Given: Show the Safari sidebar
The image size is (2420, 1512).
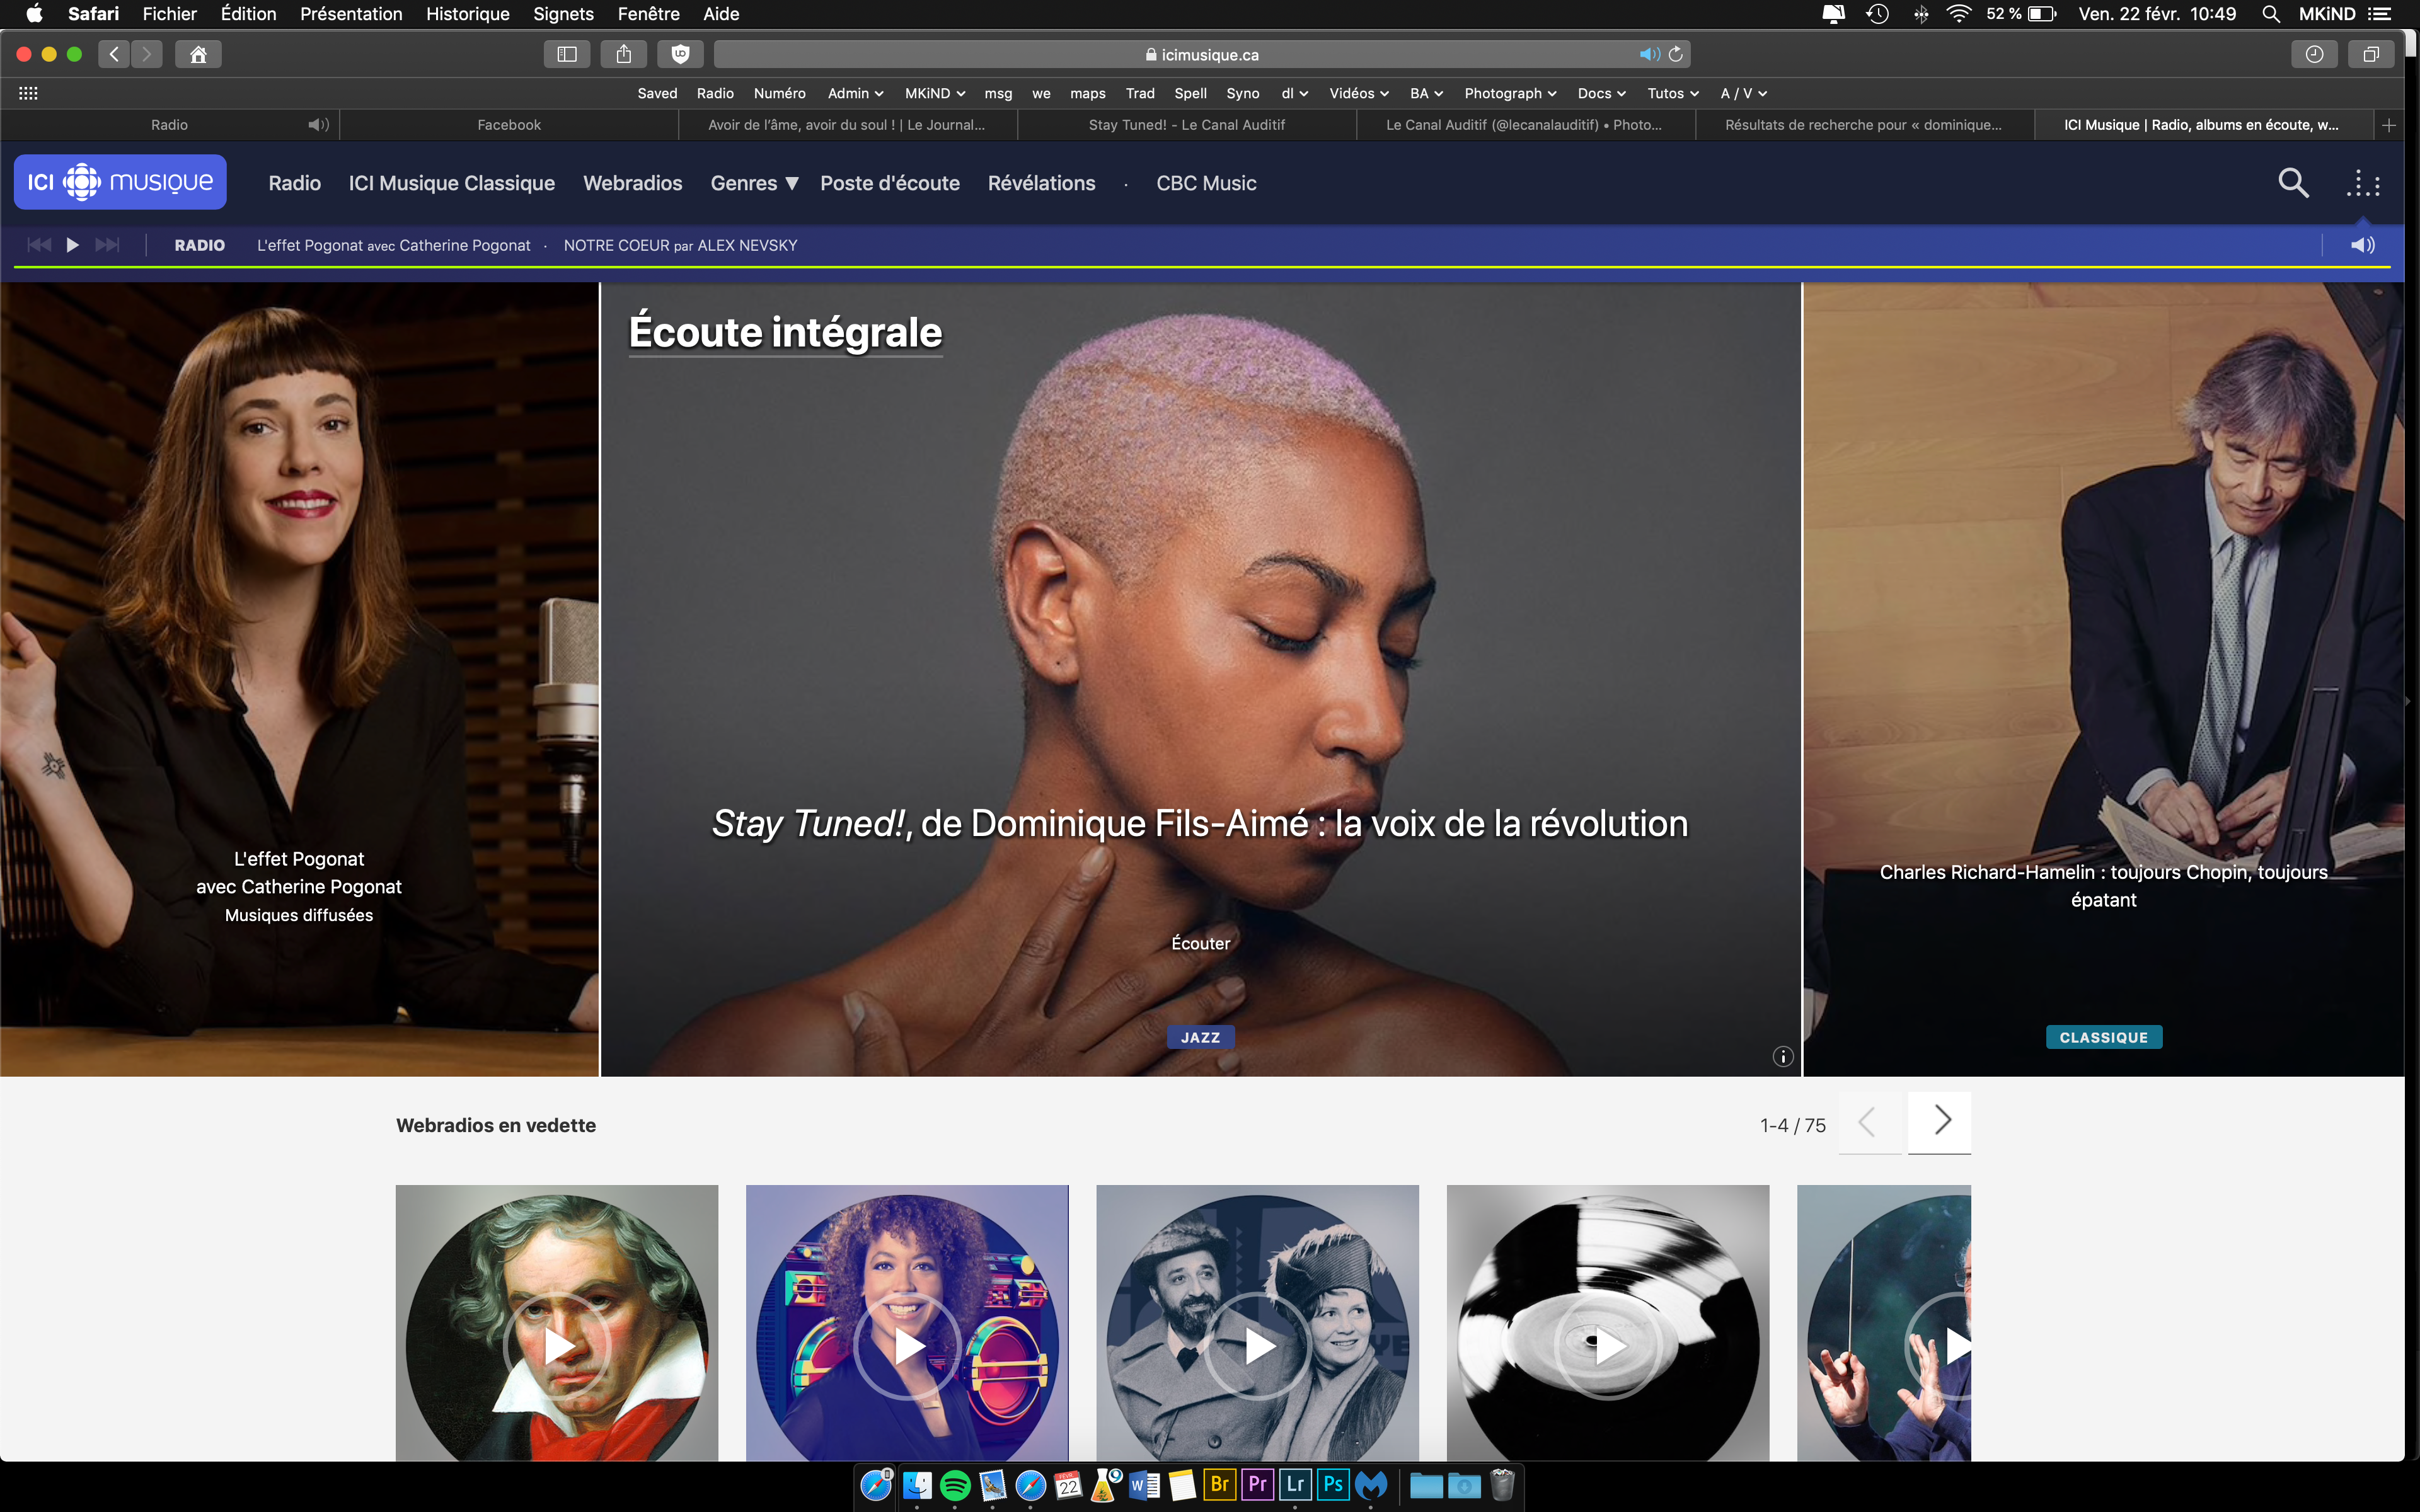Looking at the screenshot, I should [x=566, y=54].
